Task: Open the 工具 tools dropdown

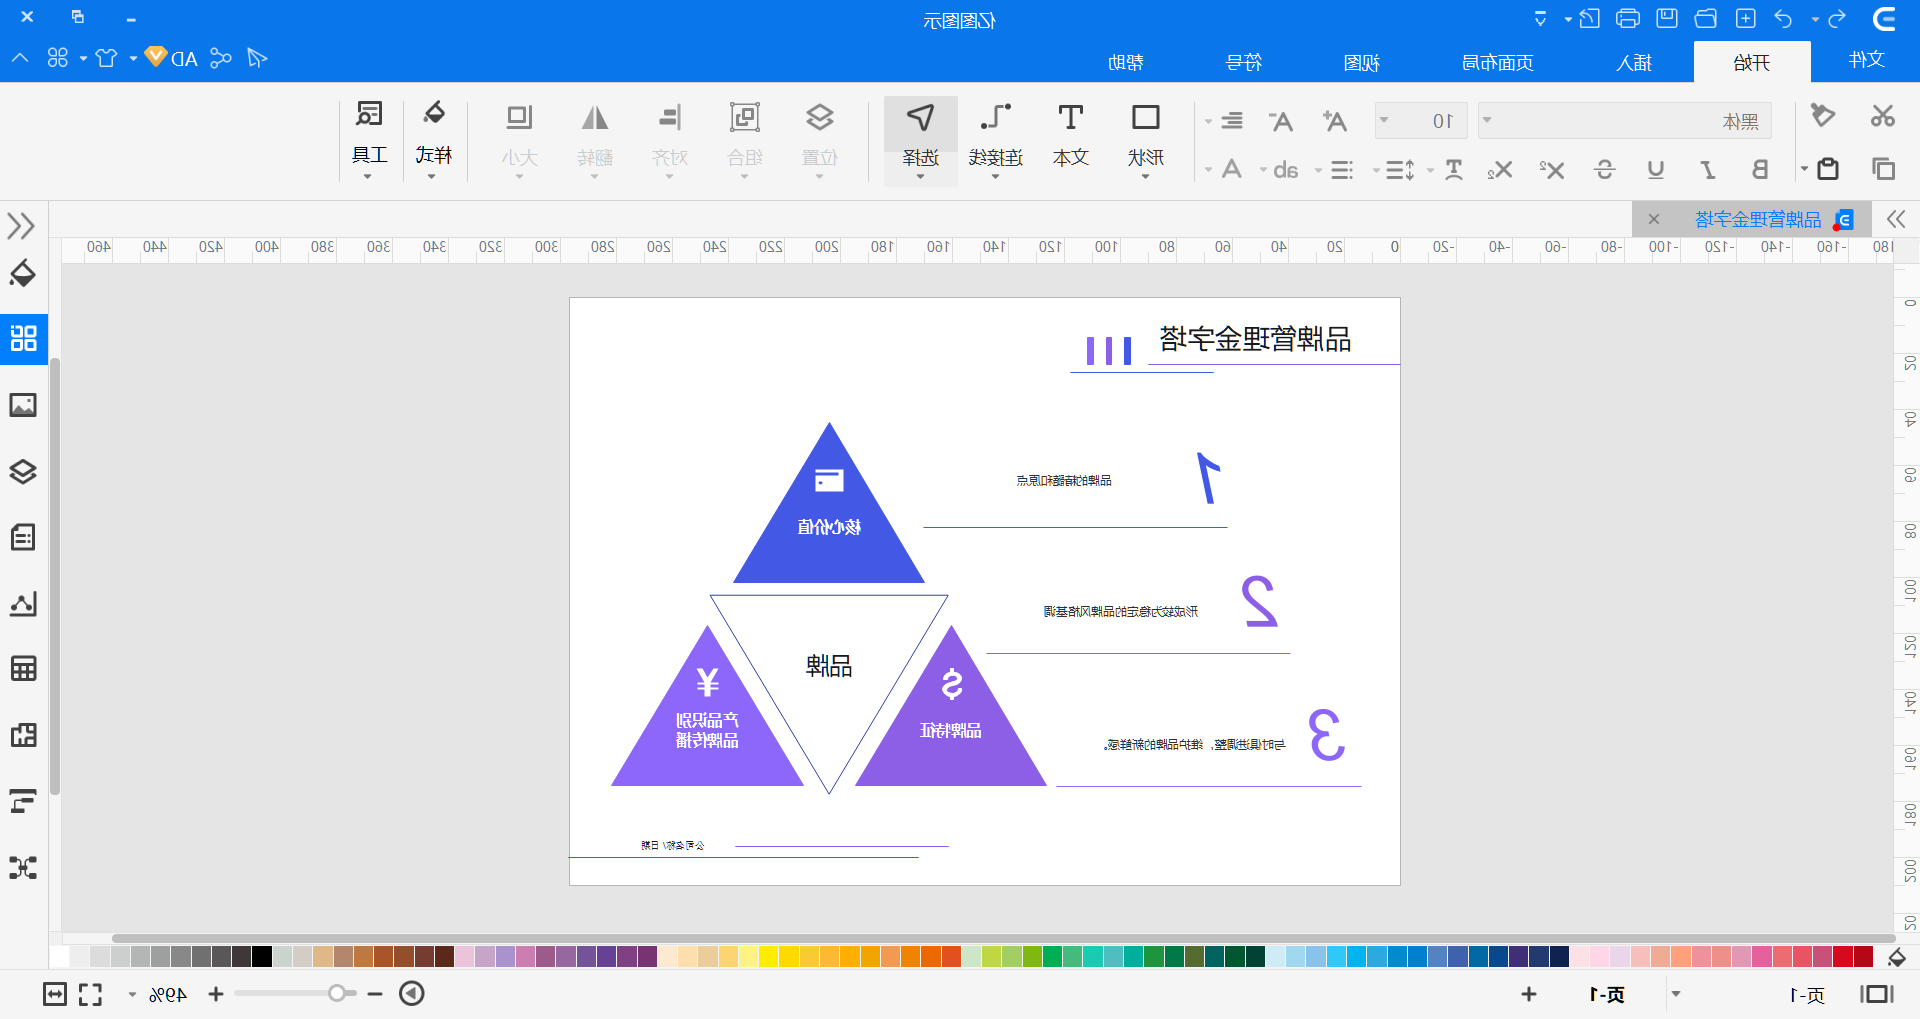Action: tap(369, 139)
